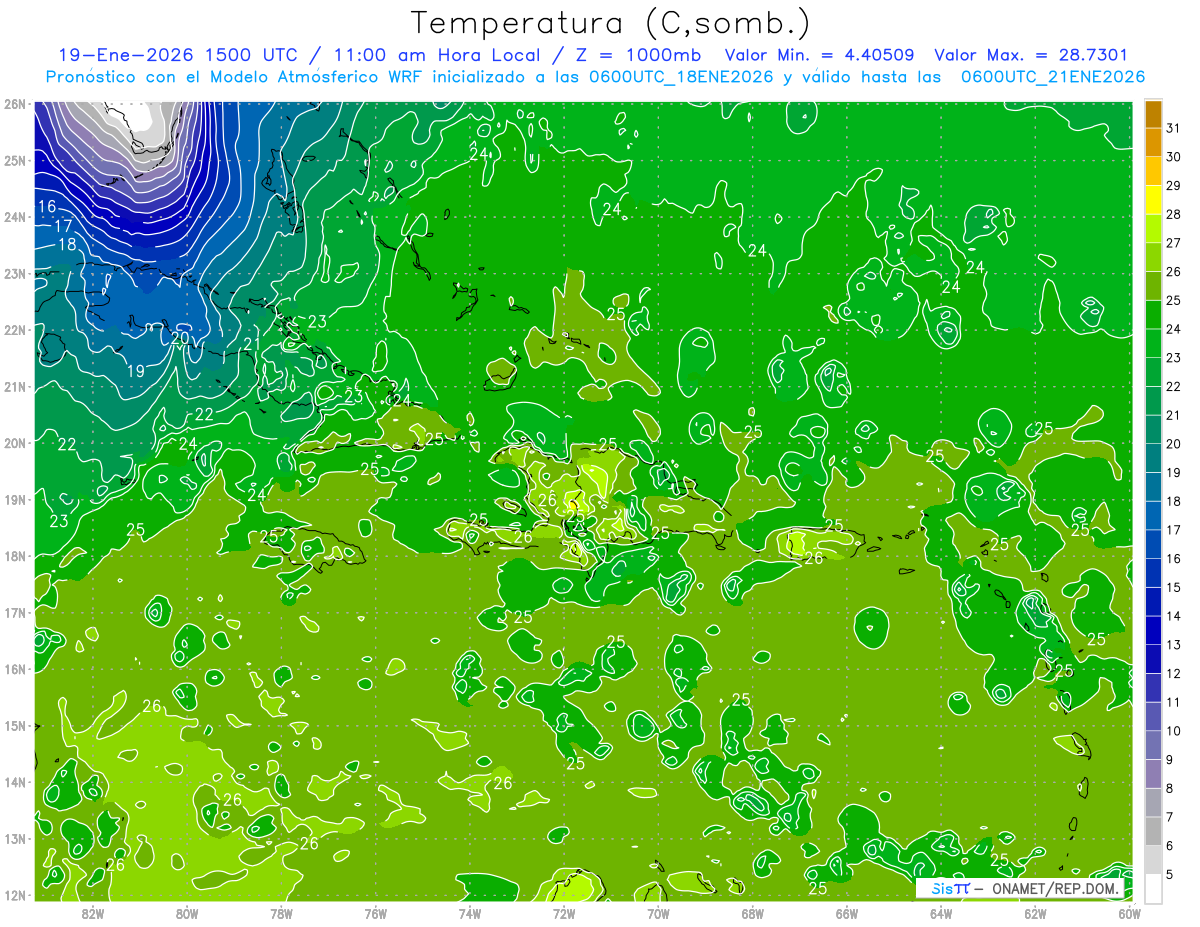Click the color scale label "7"
Viewport: 1200px width, 927px height.
click(x=1170, y=816)
